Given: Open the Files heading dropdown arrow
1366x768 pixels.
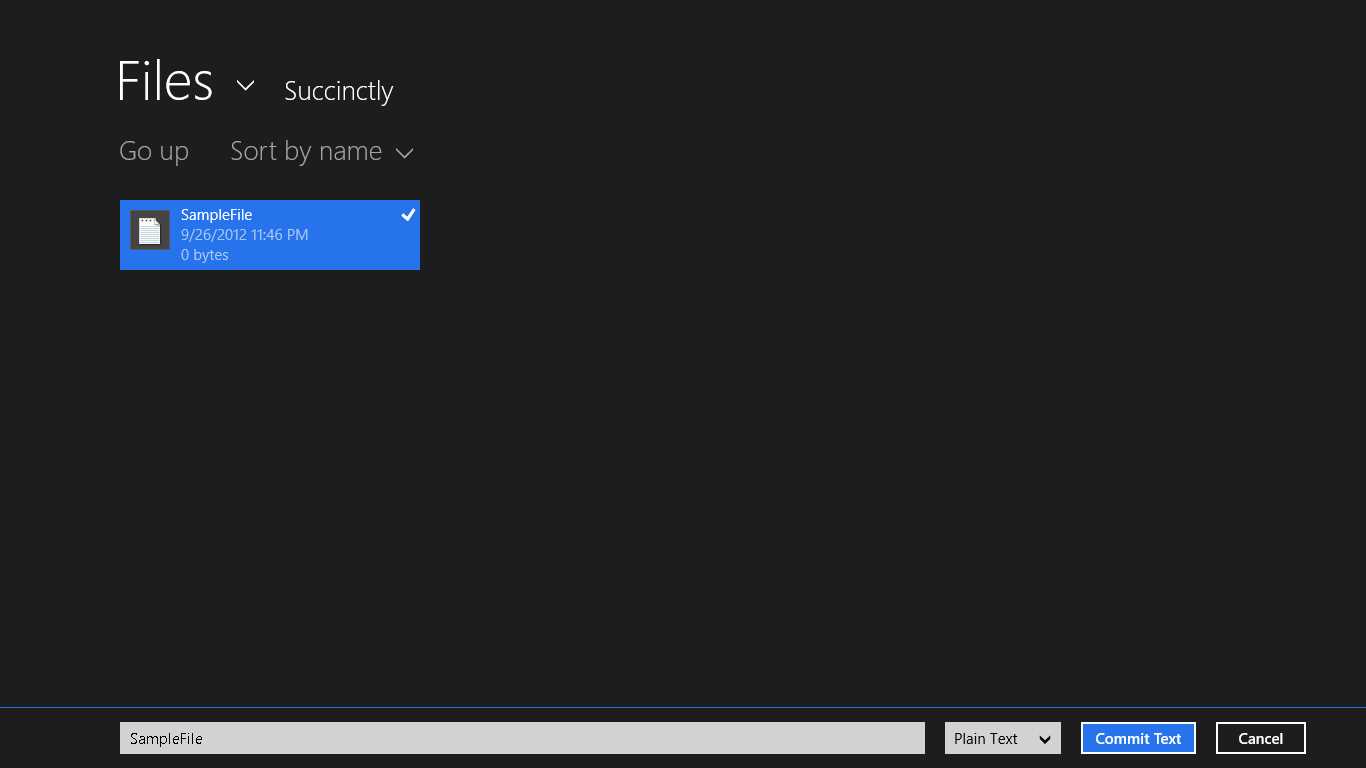Looking at the screenshot, I should [245, 87].
